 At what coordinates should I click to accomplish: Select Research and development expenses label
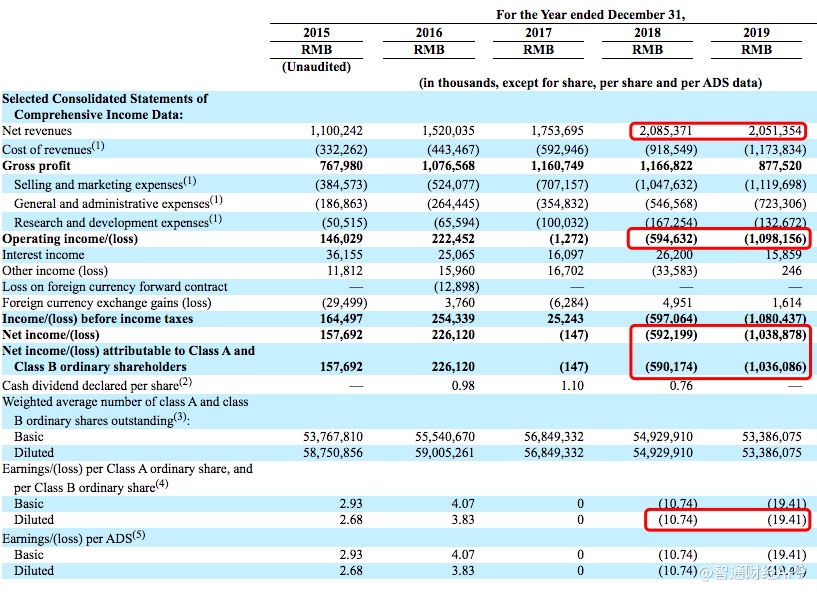118,221
